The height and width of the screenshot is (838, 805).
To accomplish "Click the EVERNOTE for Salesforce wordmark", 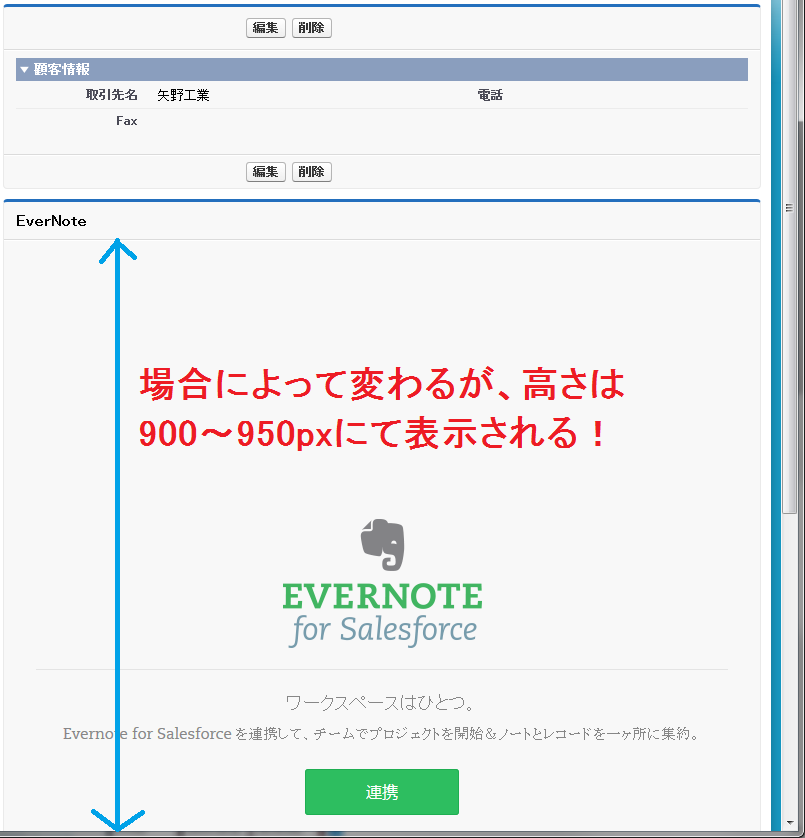I will click(x=383, y=615).
